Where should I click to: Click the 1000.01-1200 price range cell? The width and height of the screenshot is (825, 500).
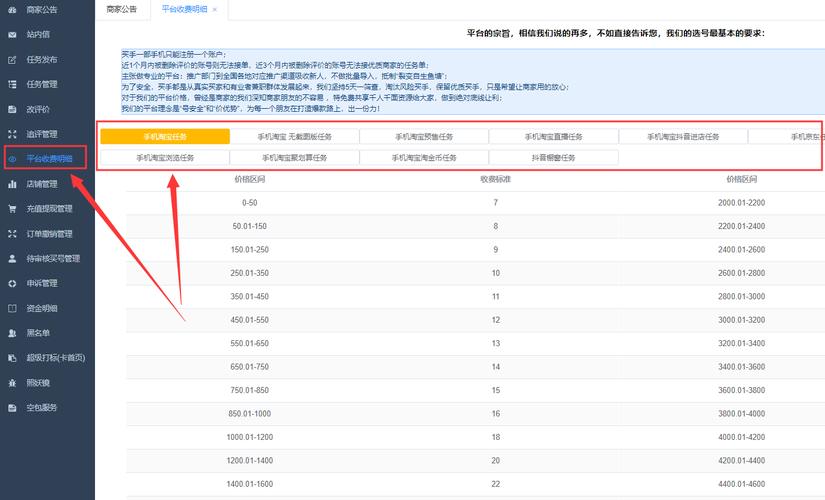pyautogui.click(x=249, y=437)
